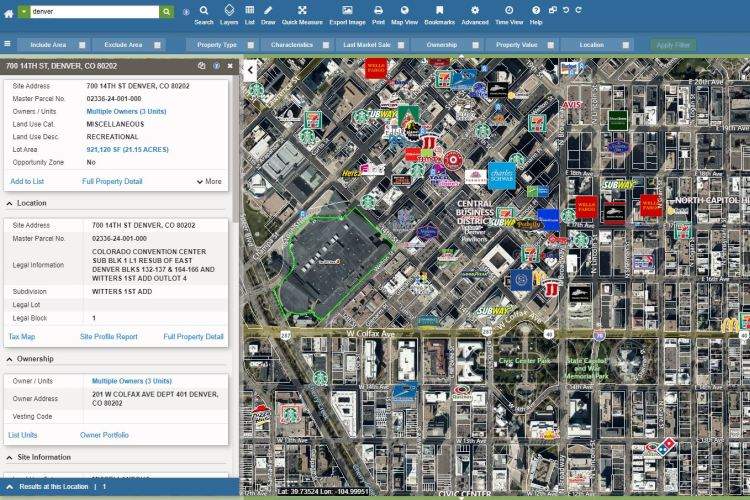Screen dimensions: 750x500
Task: Click the Apply Filter button
Action: (673, 45)
